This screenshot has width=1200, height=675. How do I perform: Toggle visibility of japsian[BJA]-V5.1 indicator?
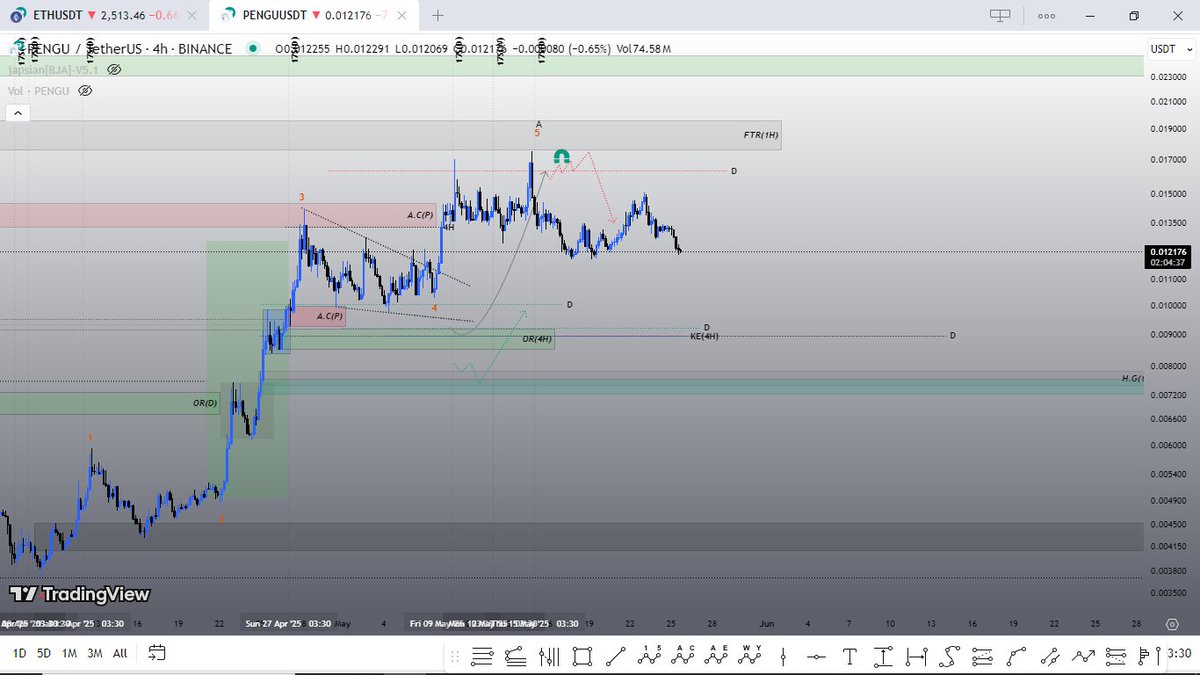tap(114, 70)
